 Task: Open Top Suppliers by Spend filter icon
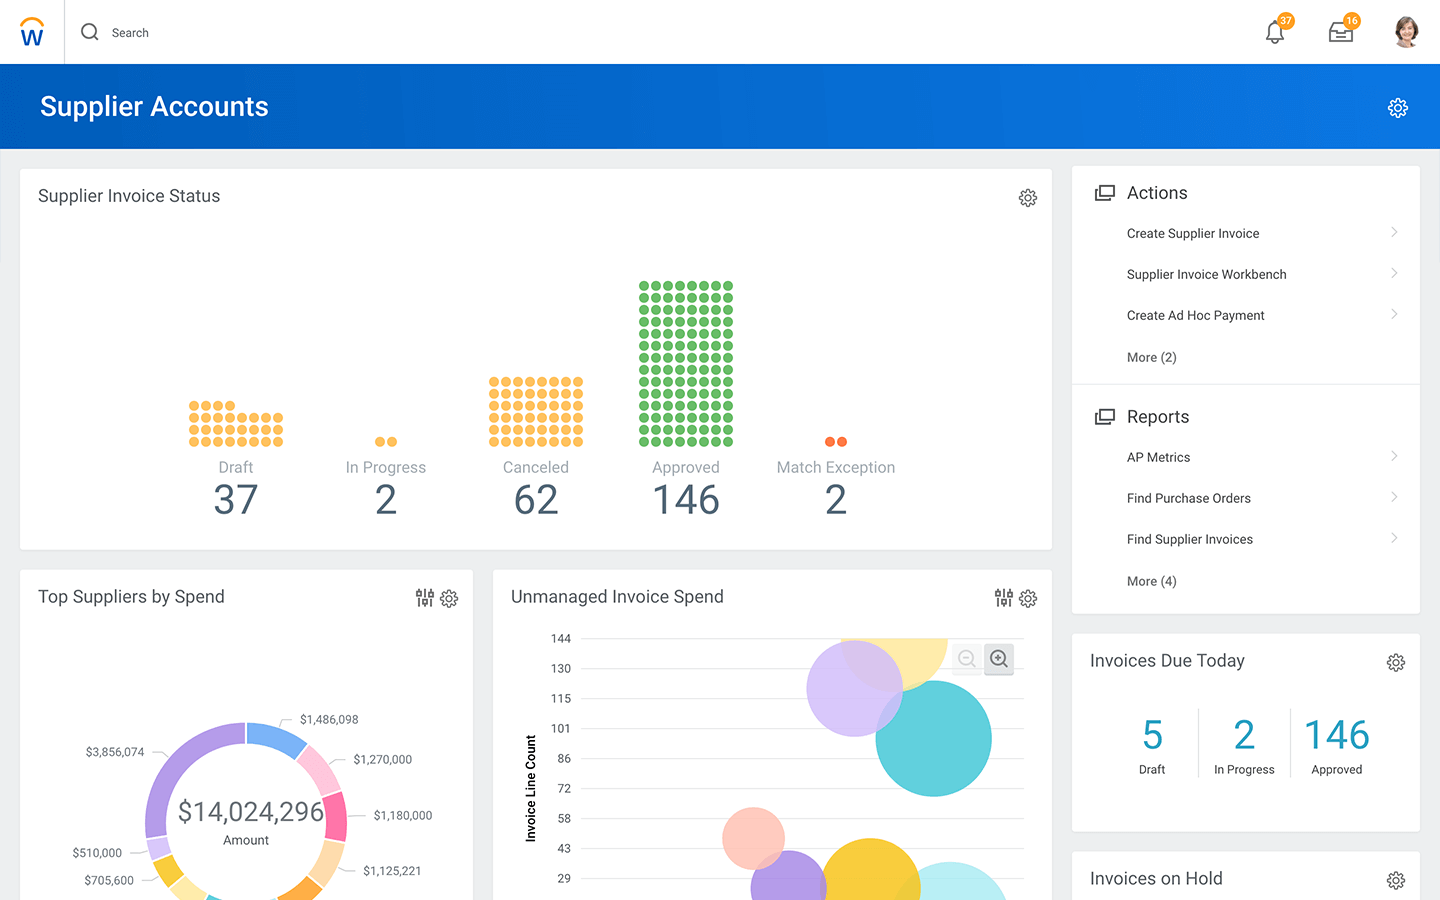[425, 598]
